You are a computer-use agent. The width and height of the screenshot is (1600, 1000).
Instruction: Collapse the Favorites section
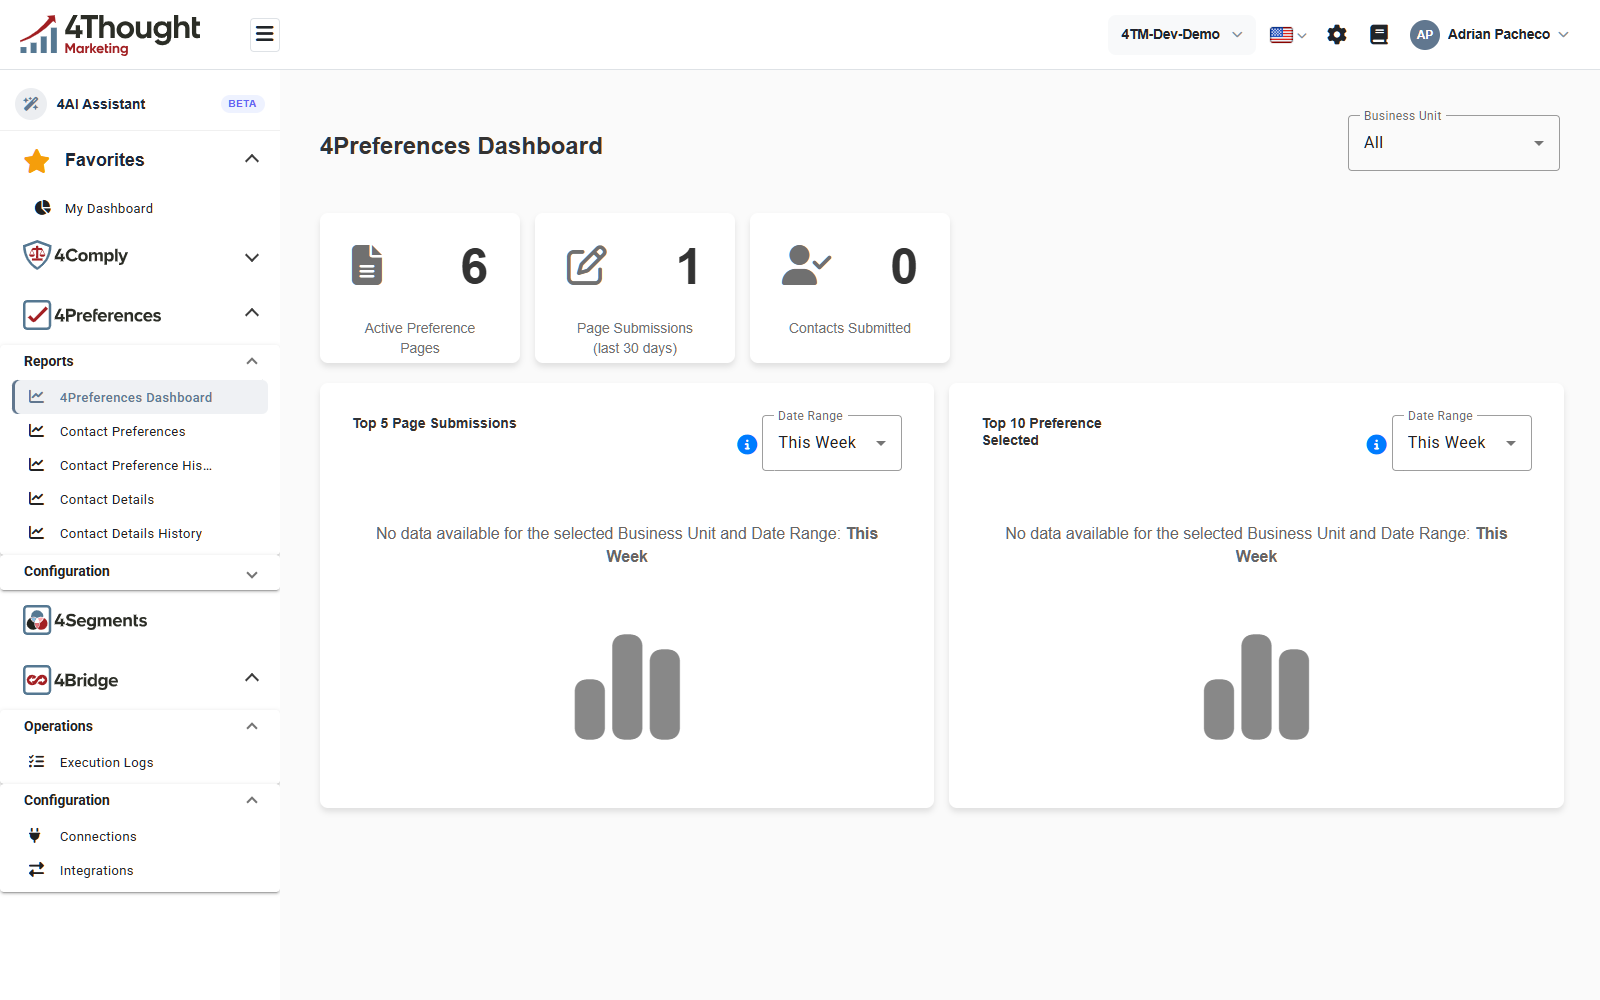click(x=252, y=159)
